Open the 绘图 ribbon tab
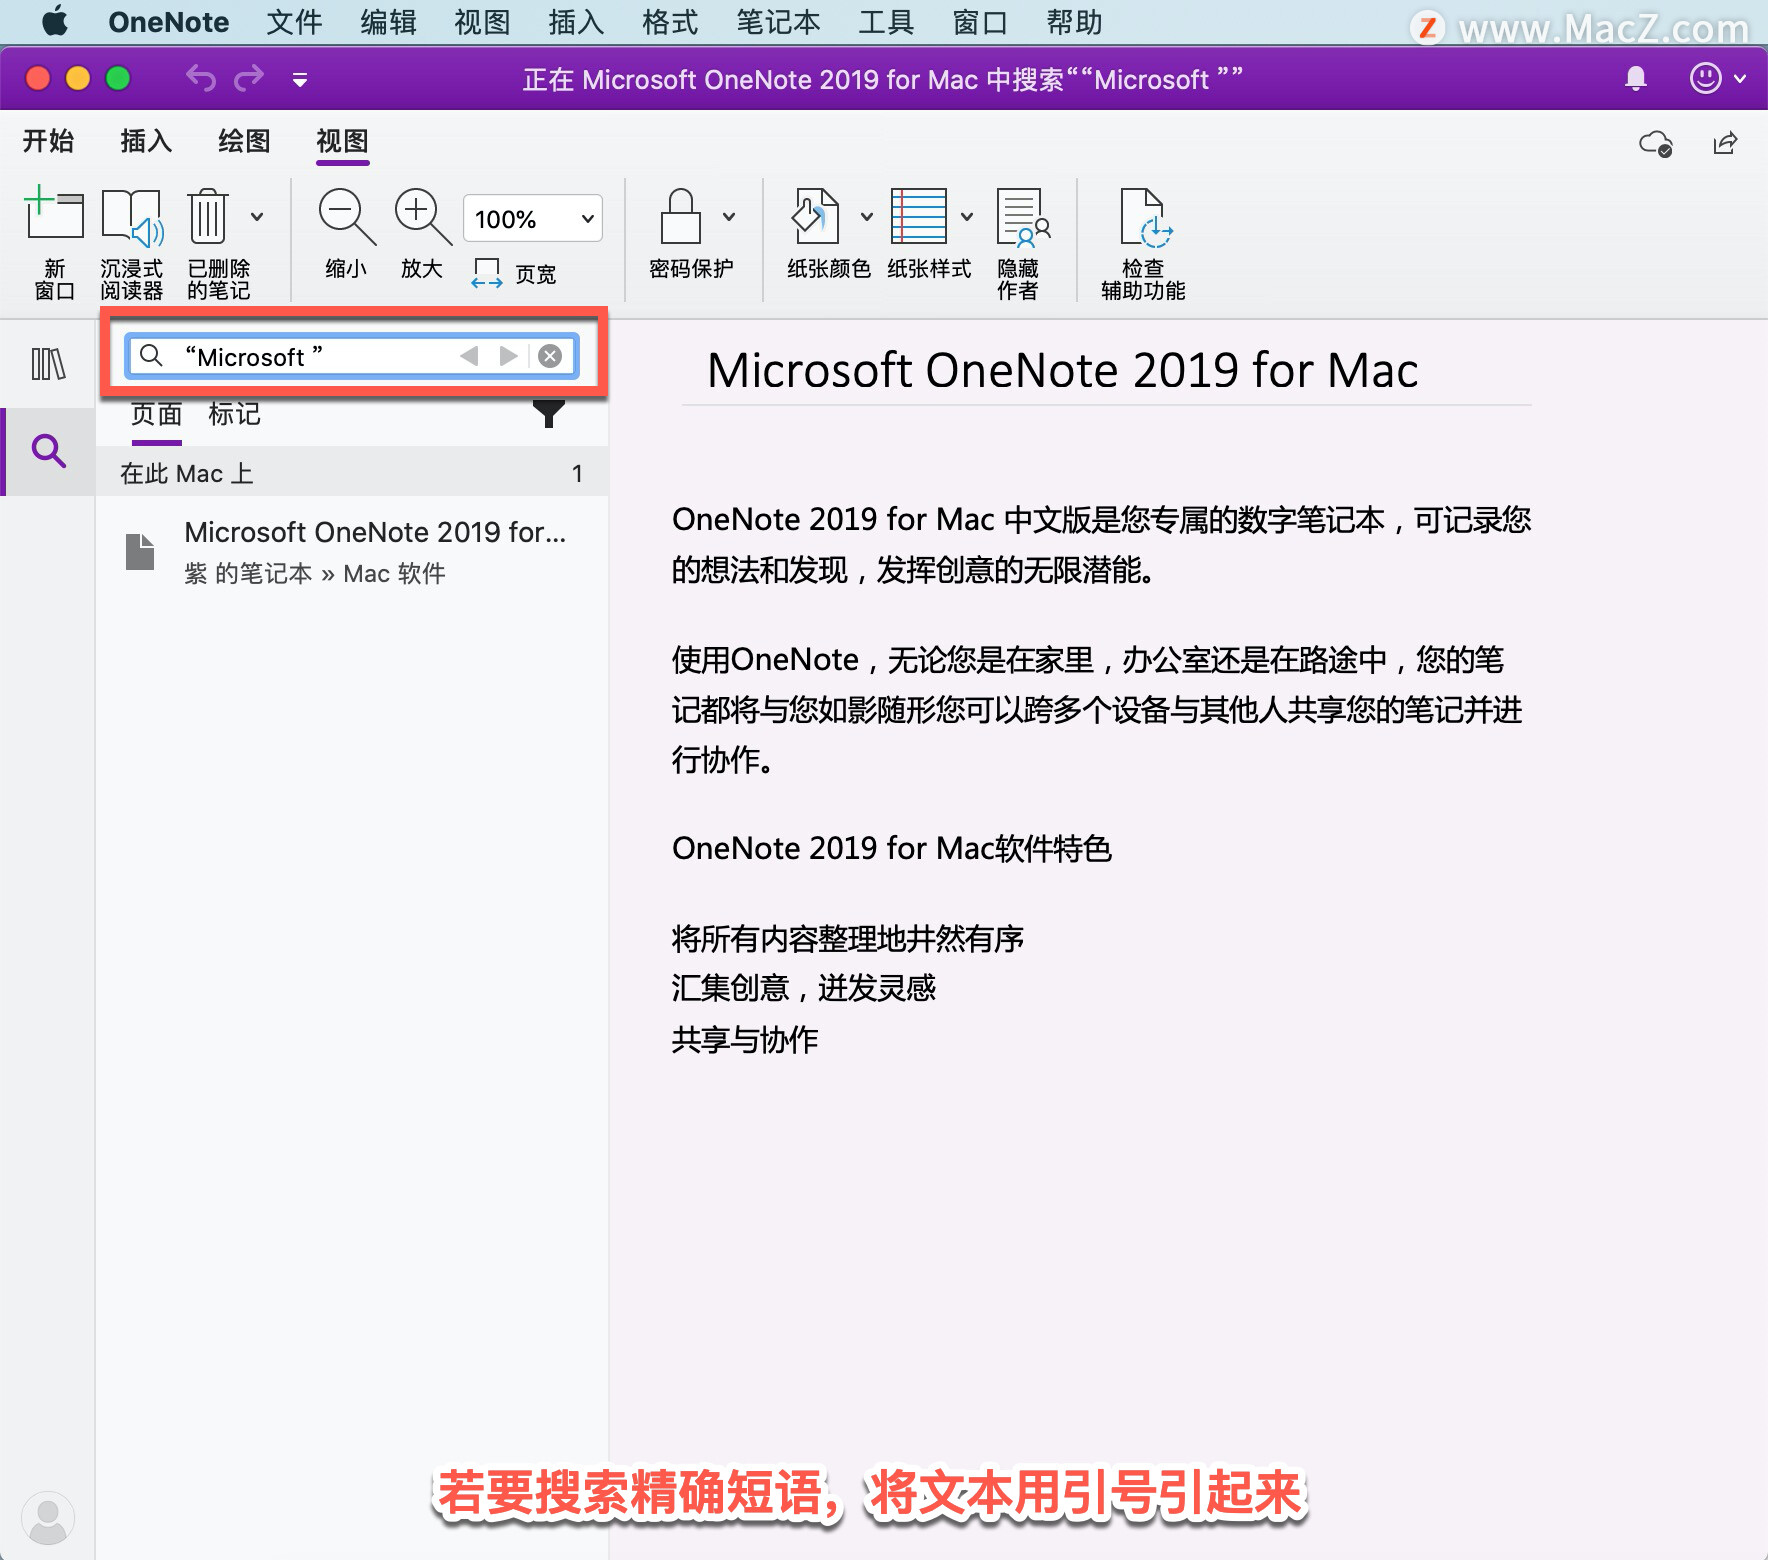The image size is (1768, 1560). (244, 141)
